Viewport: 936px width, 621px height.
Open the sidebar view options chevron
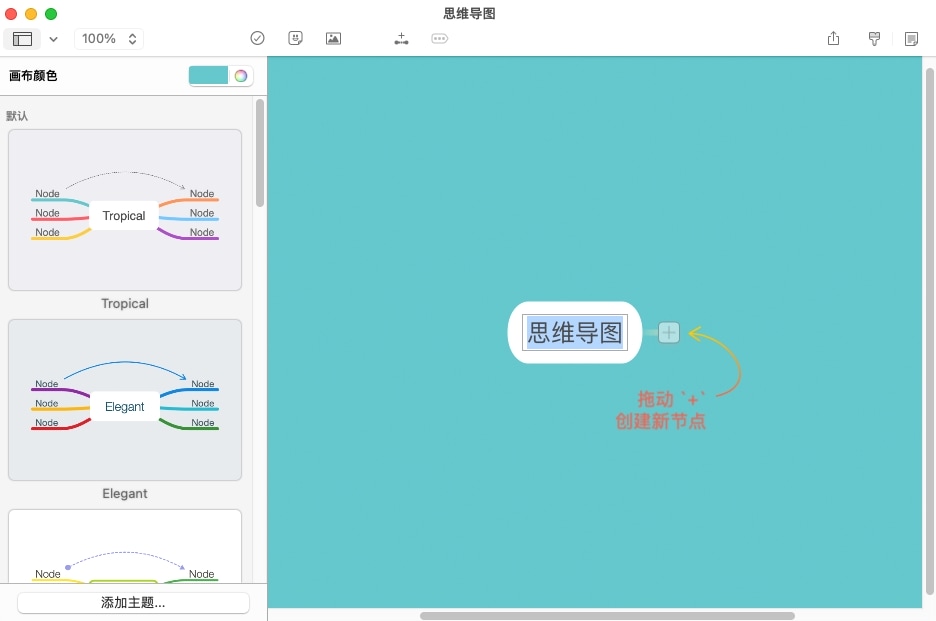point(54,39)
